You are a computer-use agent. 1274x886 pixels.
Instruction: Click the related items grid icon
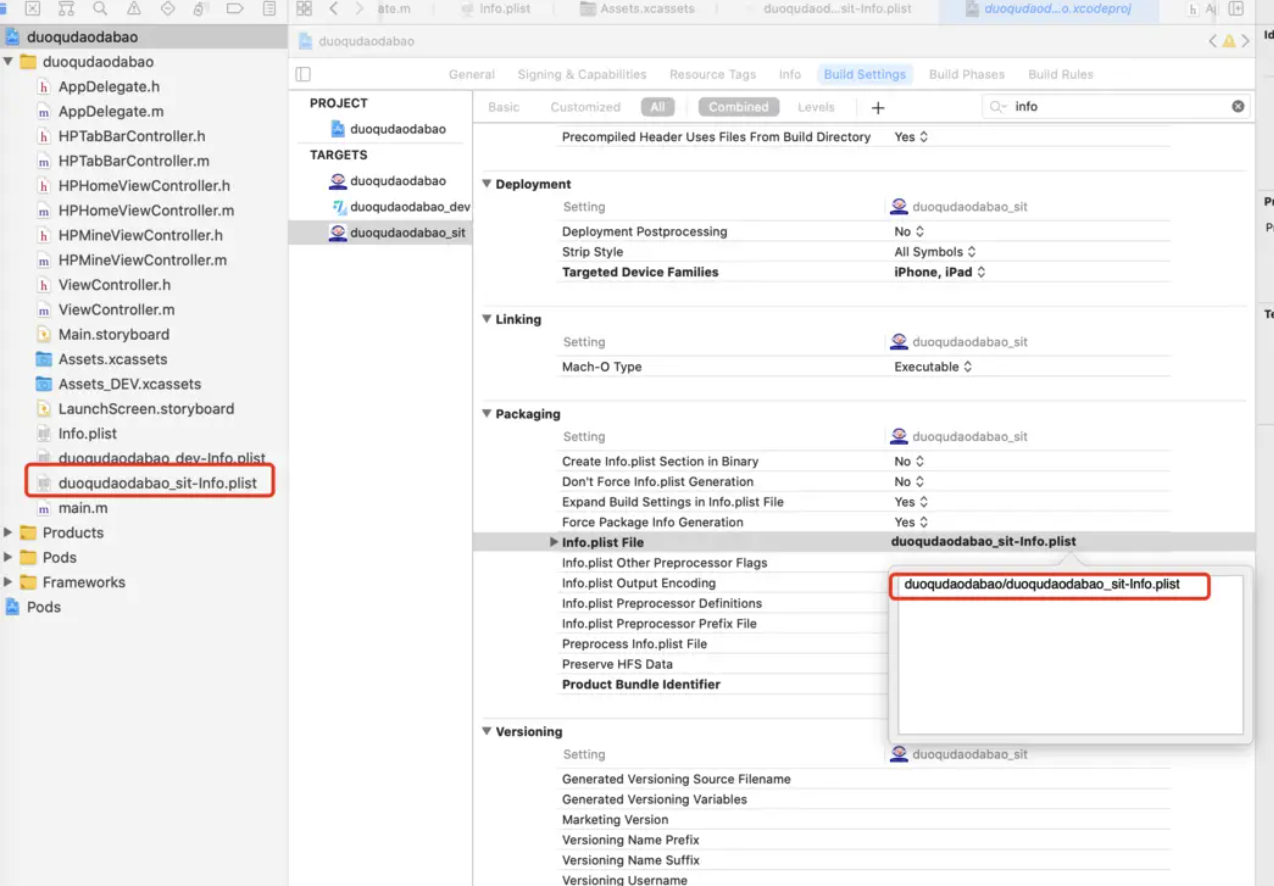click(x=304, y=9)
